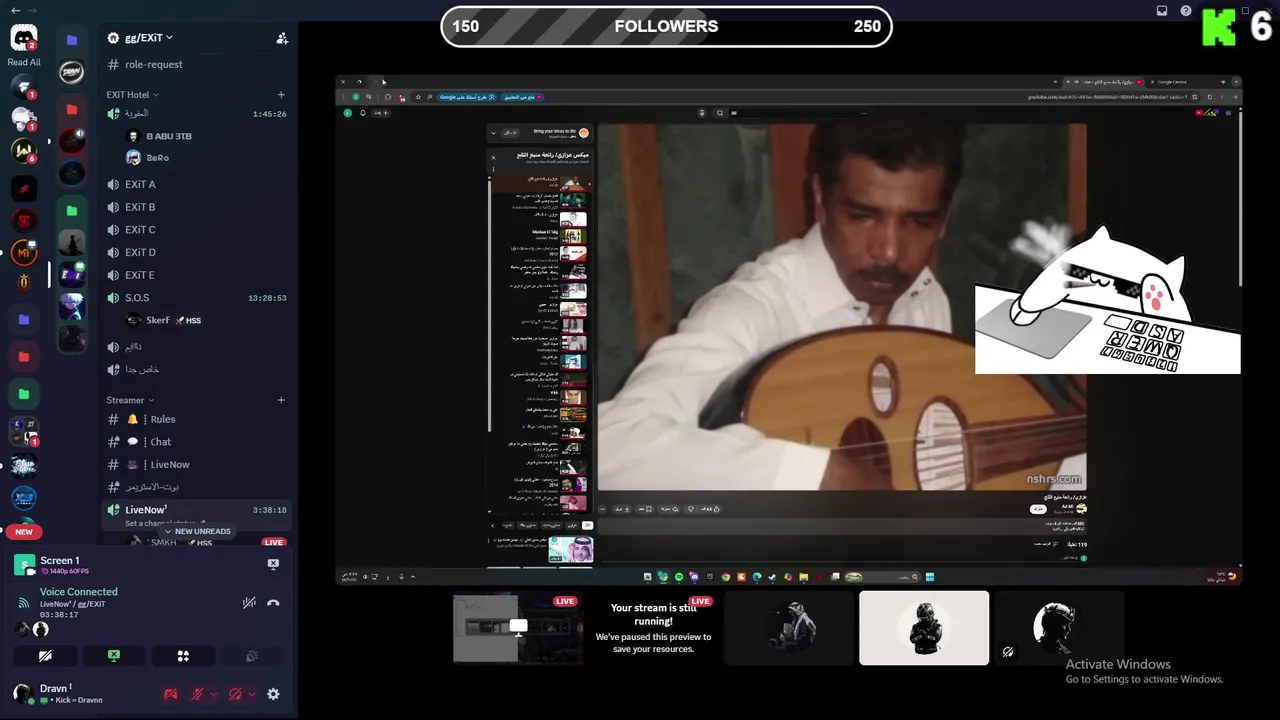Join the EXiT E voice channel
The height and width of the screenshot is (720, 1280).
click(198, 275)
